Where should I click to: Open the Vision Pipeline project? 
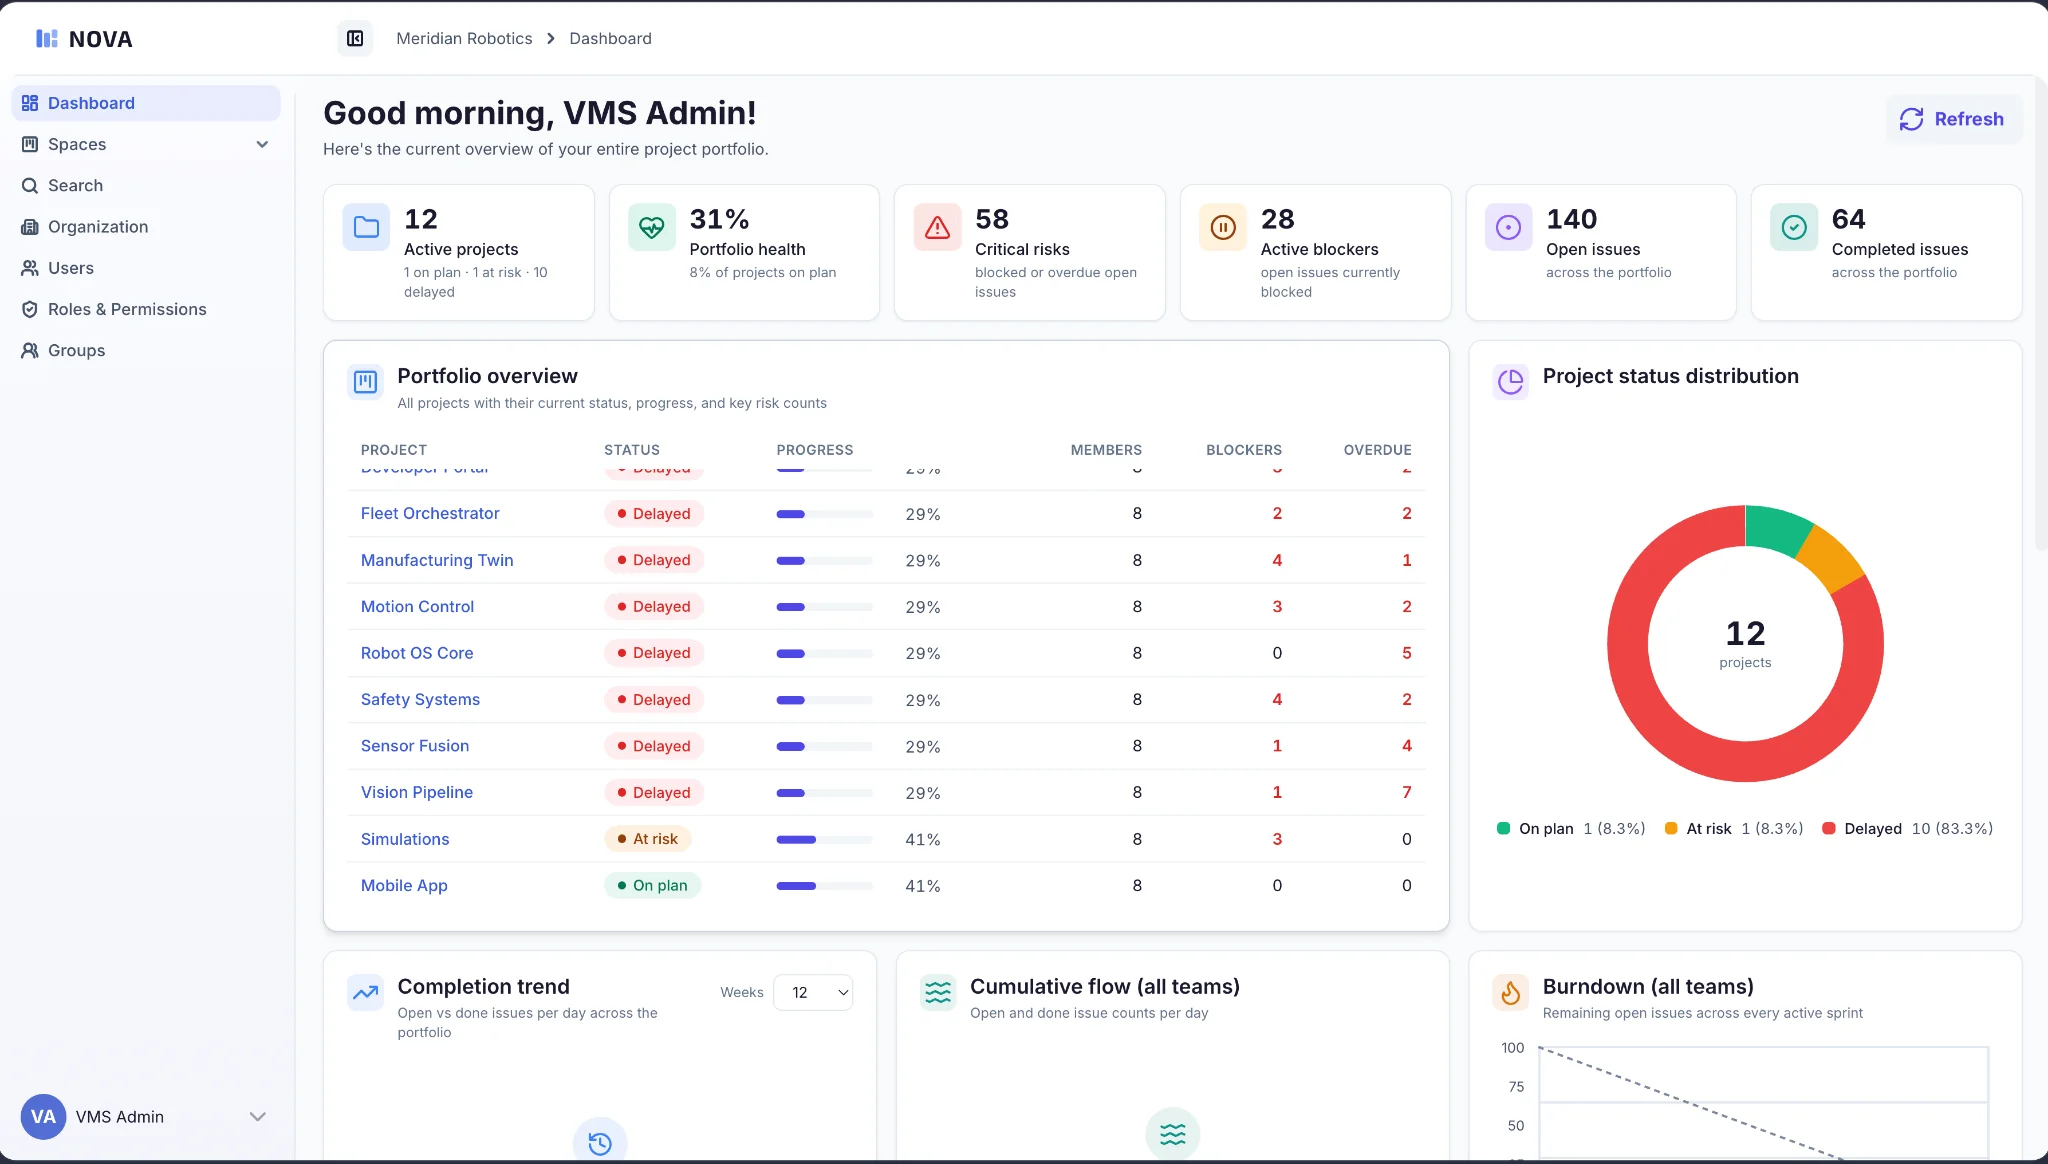(417, 792)
